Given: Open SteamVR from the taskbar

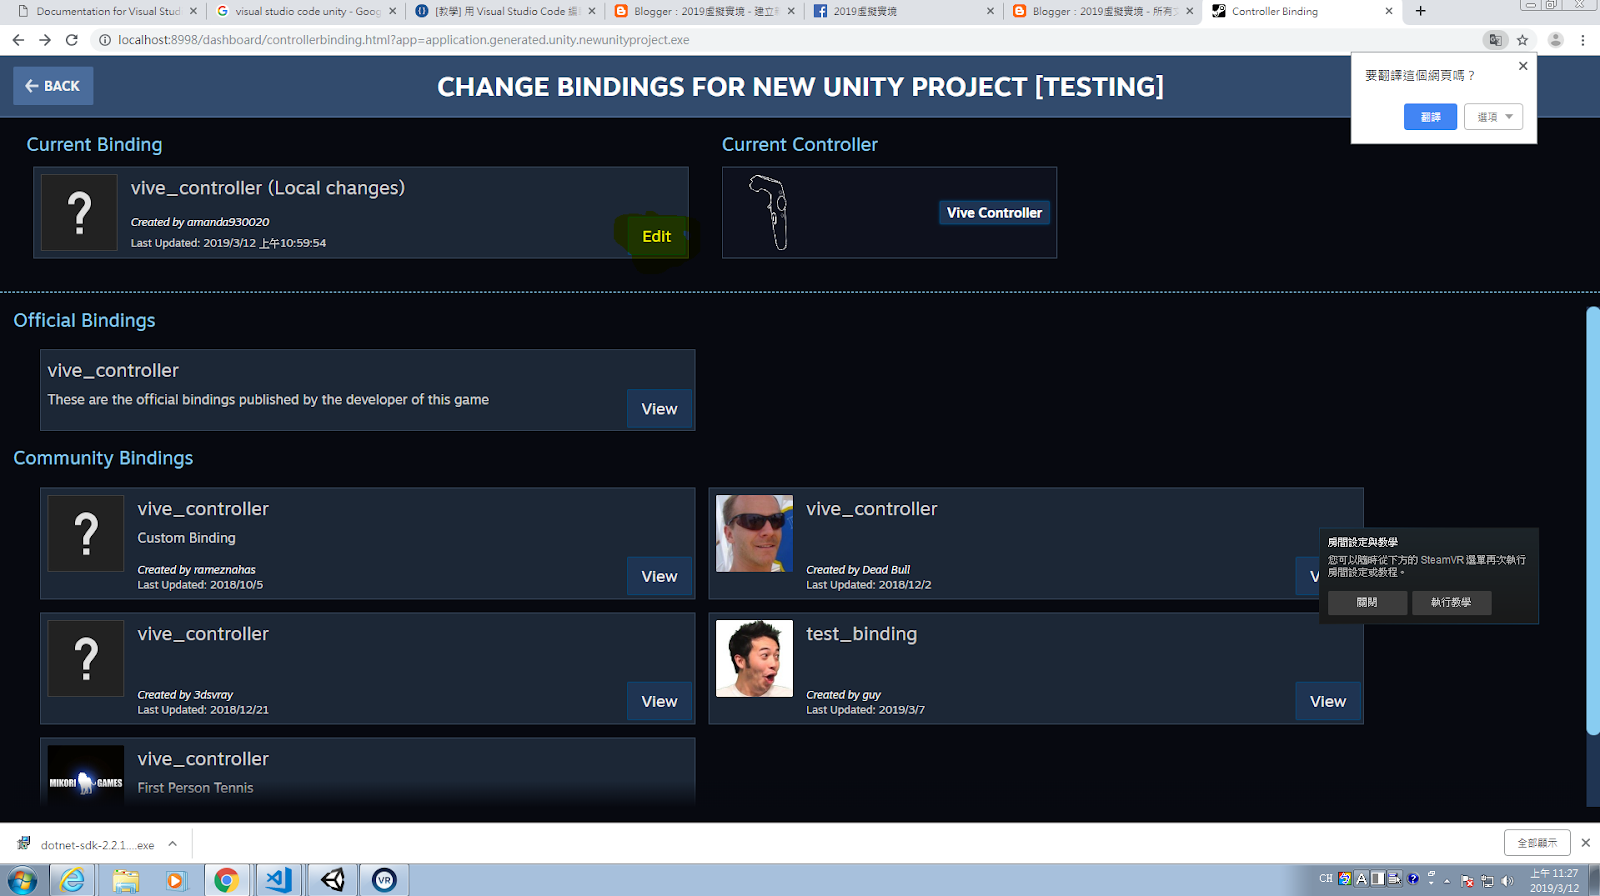Looking at the screenshot, I should [384, 880].
